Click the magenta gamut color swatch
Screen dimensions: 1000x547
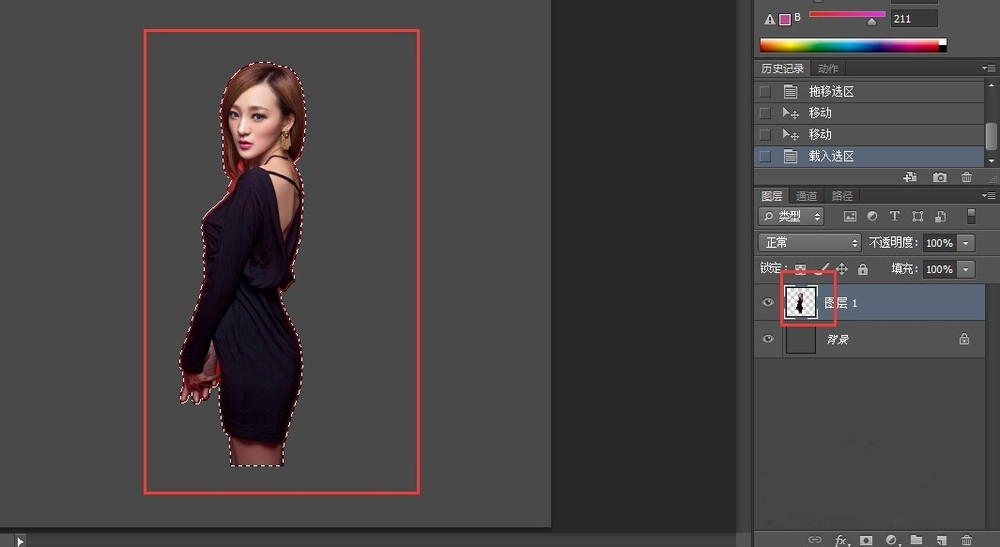point(785,20)
